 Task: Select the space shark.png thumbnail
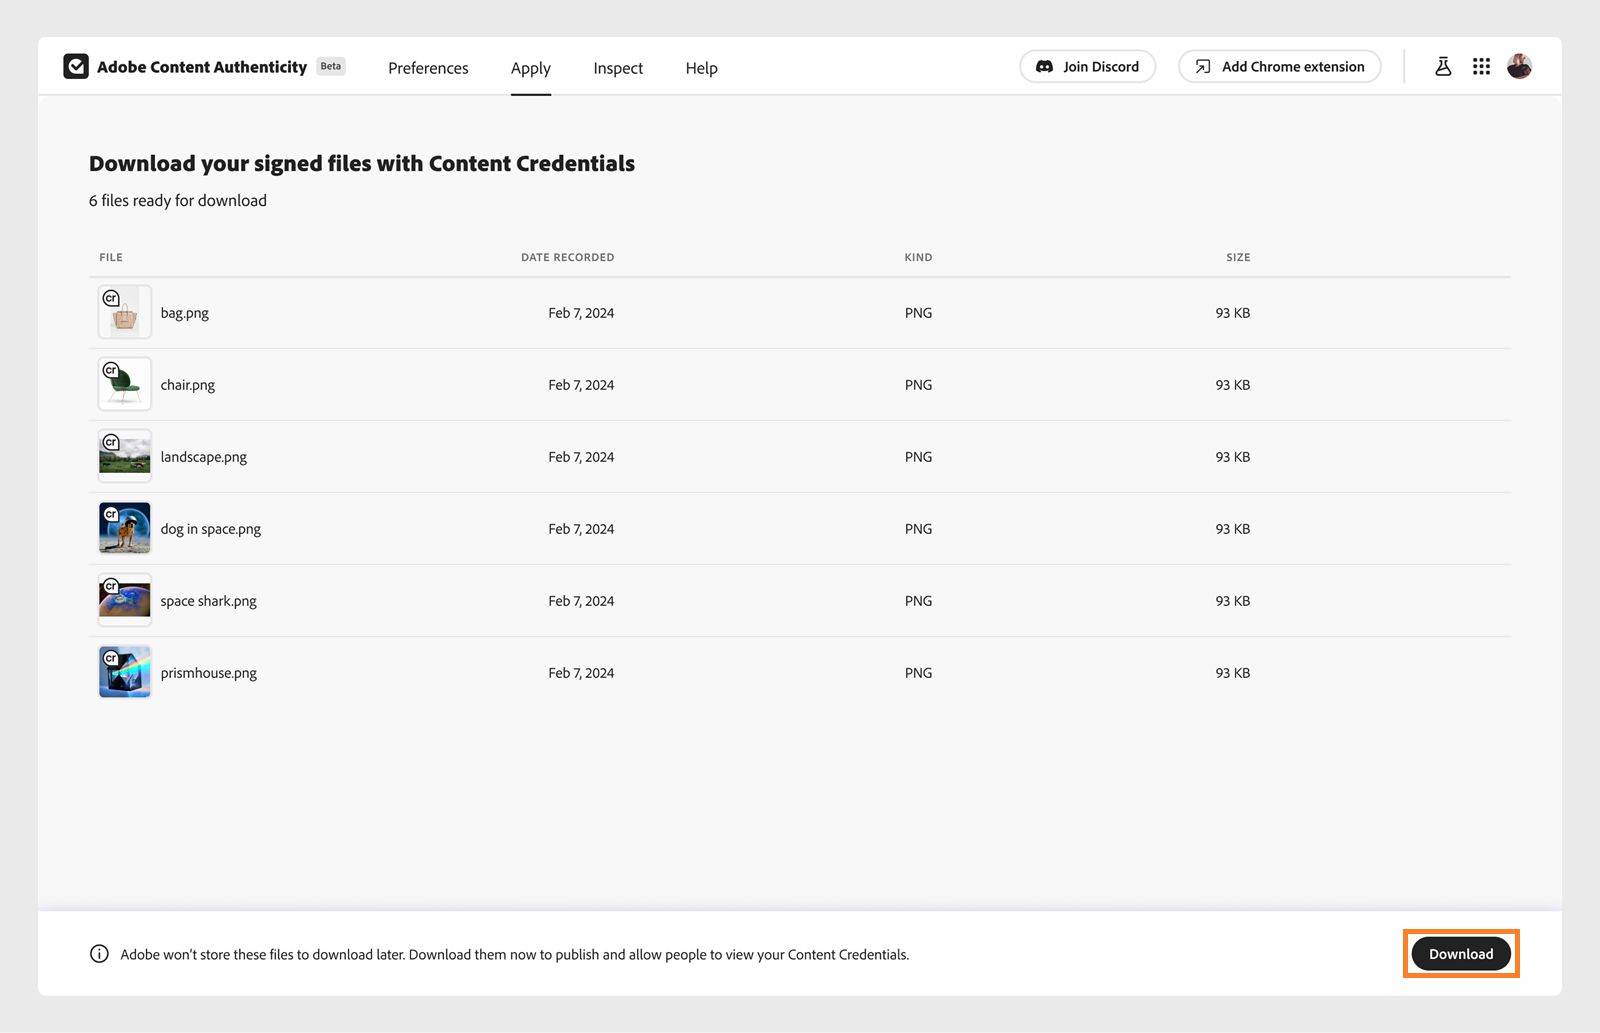click(124, 600)
